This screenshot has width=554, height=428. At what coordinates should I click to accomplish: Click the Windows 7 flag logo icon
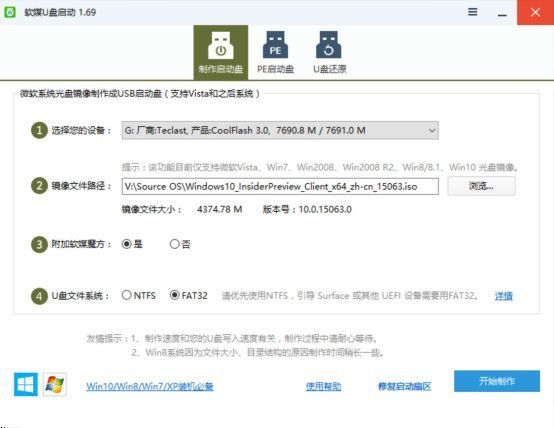(x=55, y=384)
